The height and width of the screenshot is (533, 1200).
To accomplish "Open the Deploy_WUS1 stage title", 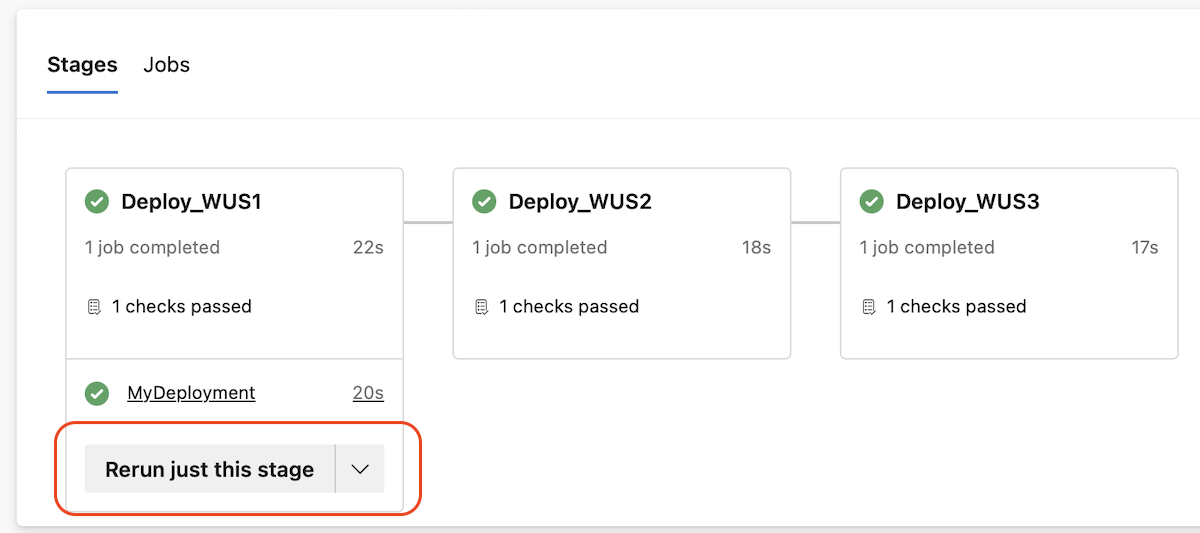I will (191, 202).
